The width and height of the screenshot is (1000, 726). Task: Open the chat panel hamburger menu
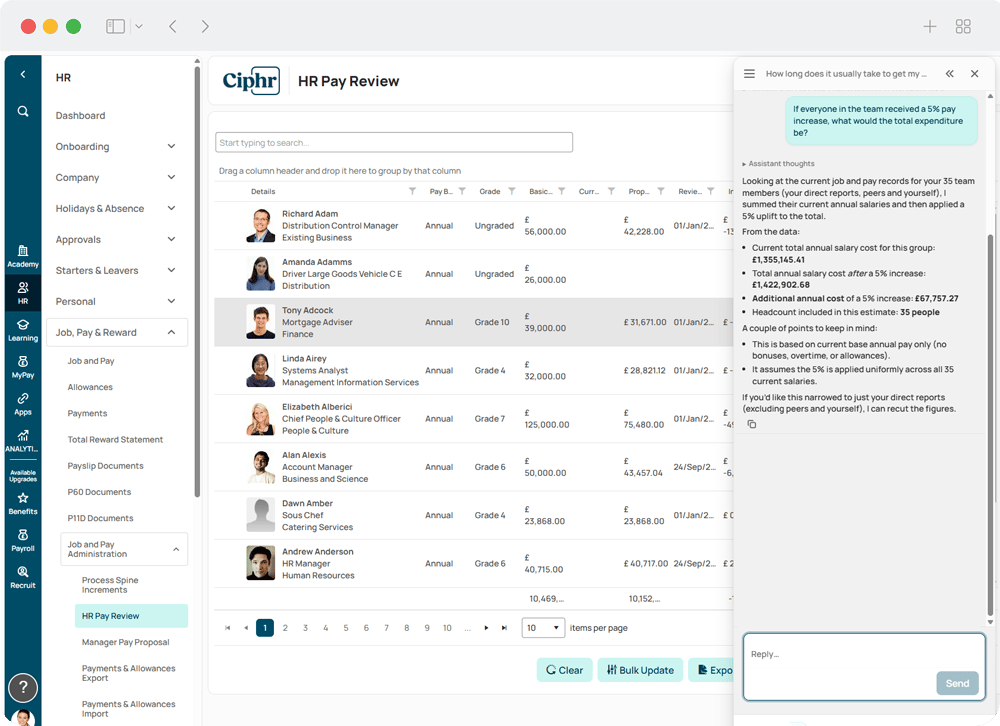click(749, 74)
